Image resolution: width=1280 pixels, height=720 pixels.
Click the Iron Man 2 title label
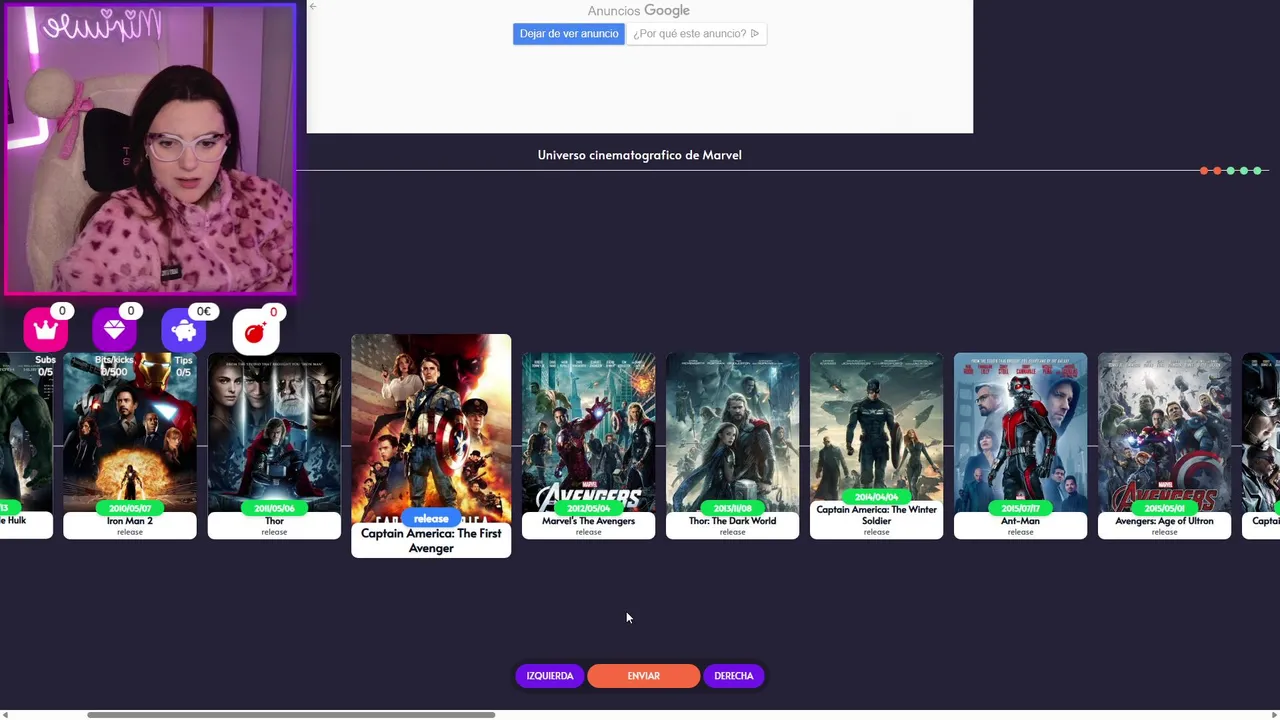[x=130, y=521]
